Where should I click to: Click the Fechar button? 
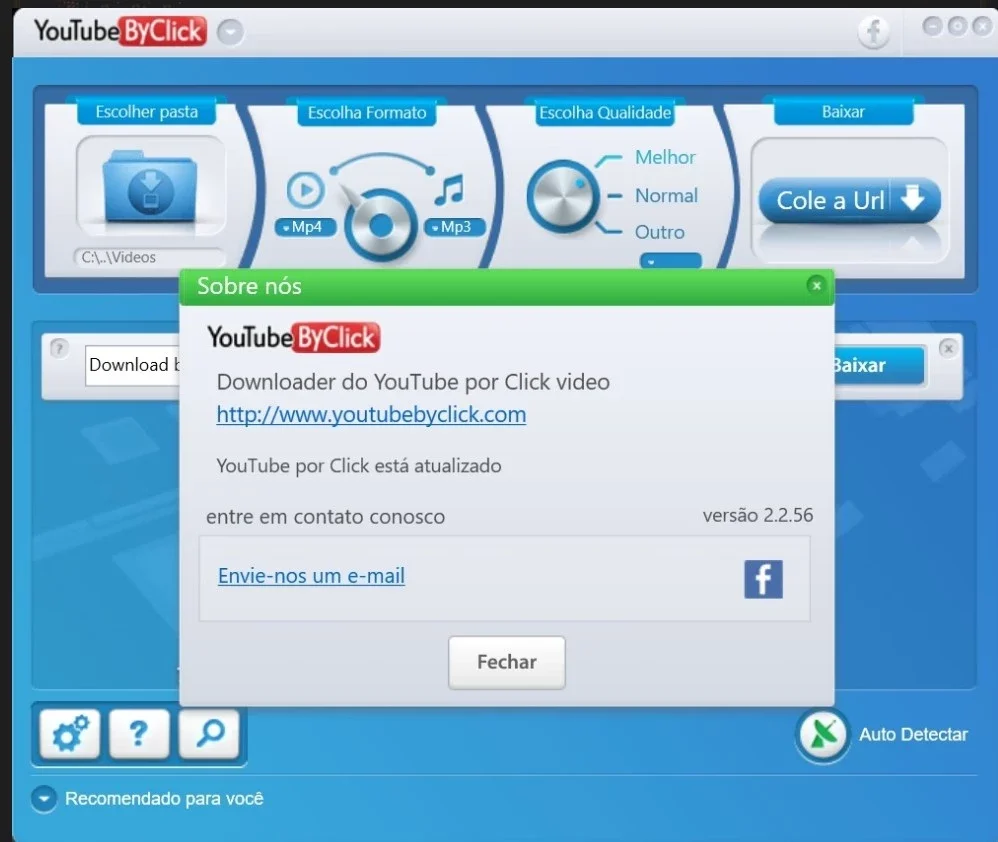click(x=507, y=662)
